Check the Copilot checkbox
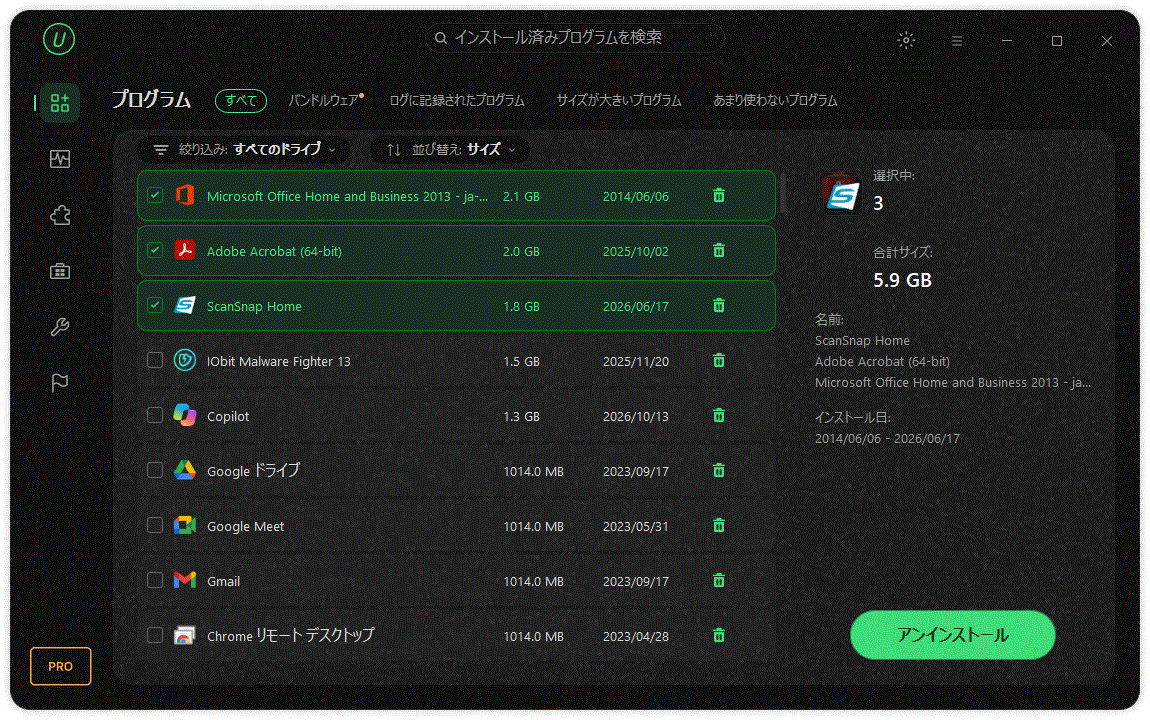The height and width of the screenshot is (720, 1150). pyautogui.click(x=155, y=415)
